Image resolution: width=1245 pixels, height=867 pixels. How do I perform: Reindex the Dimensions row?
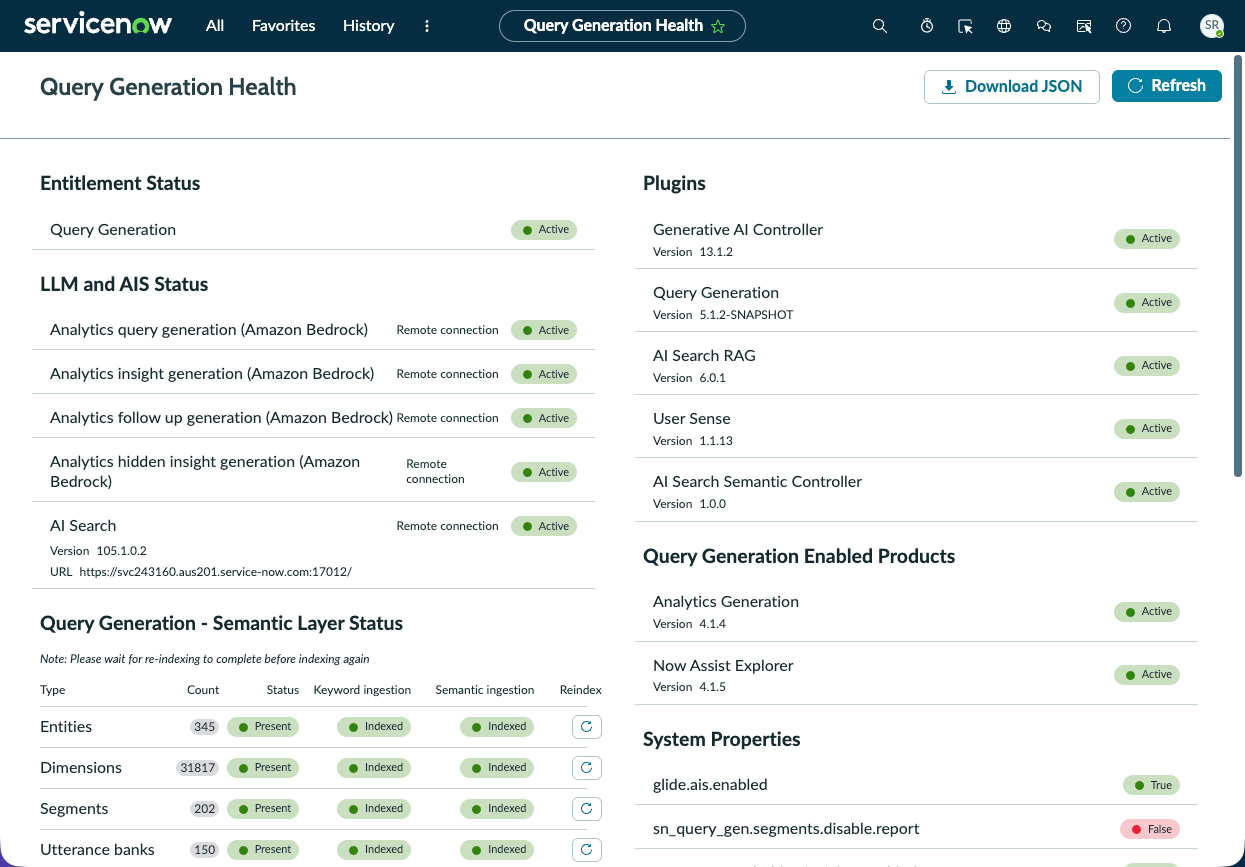pos(587,768)
